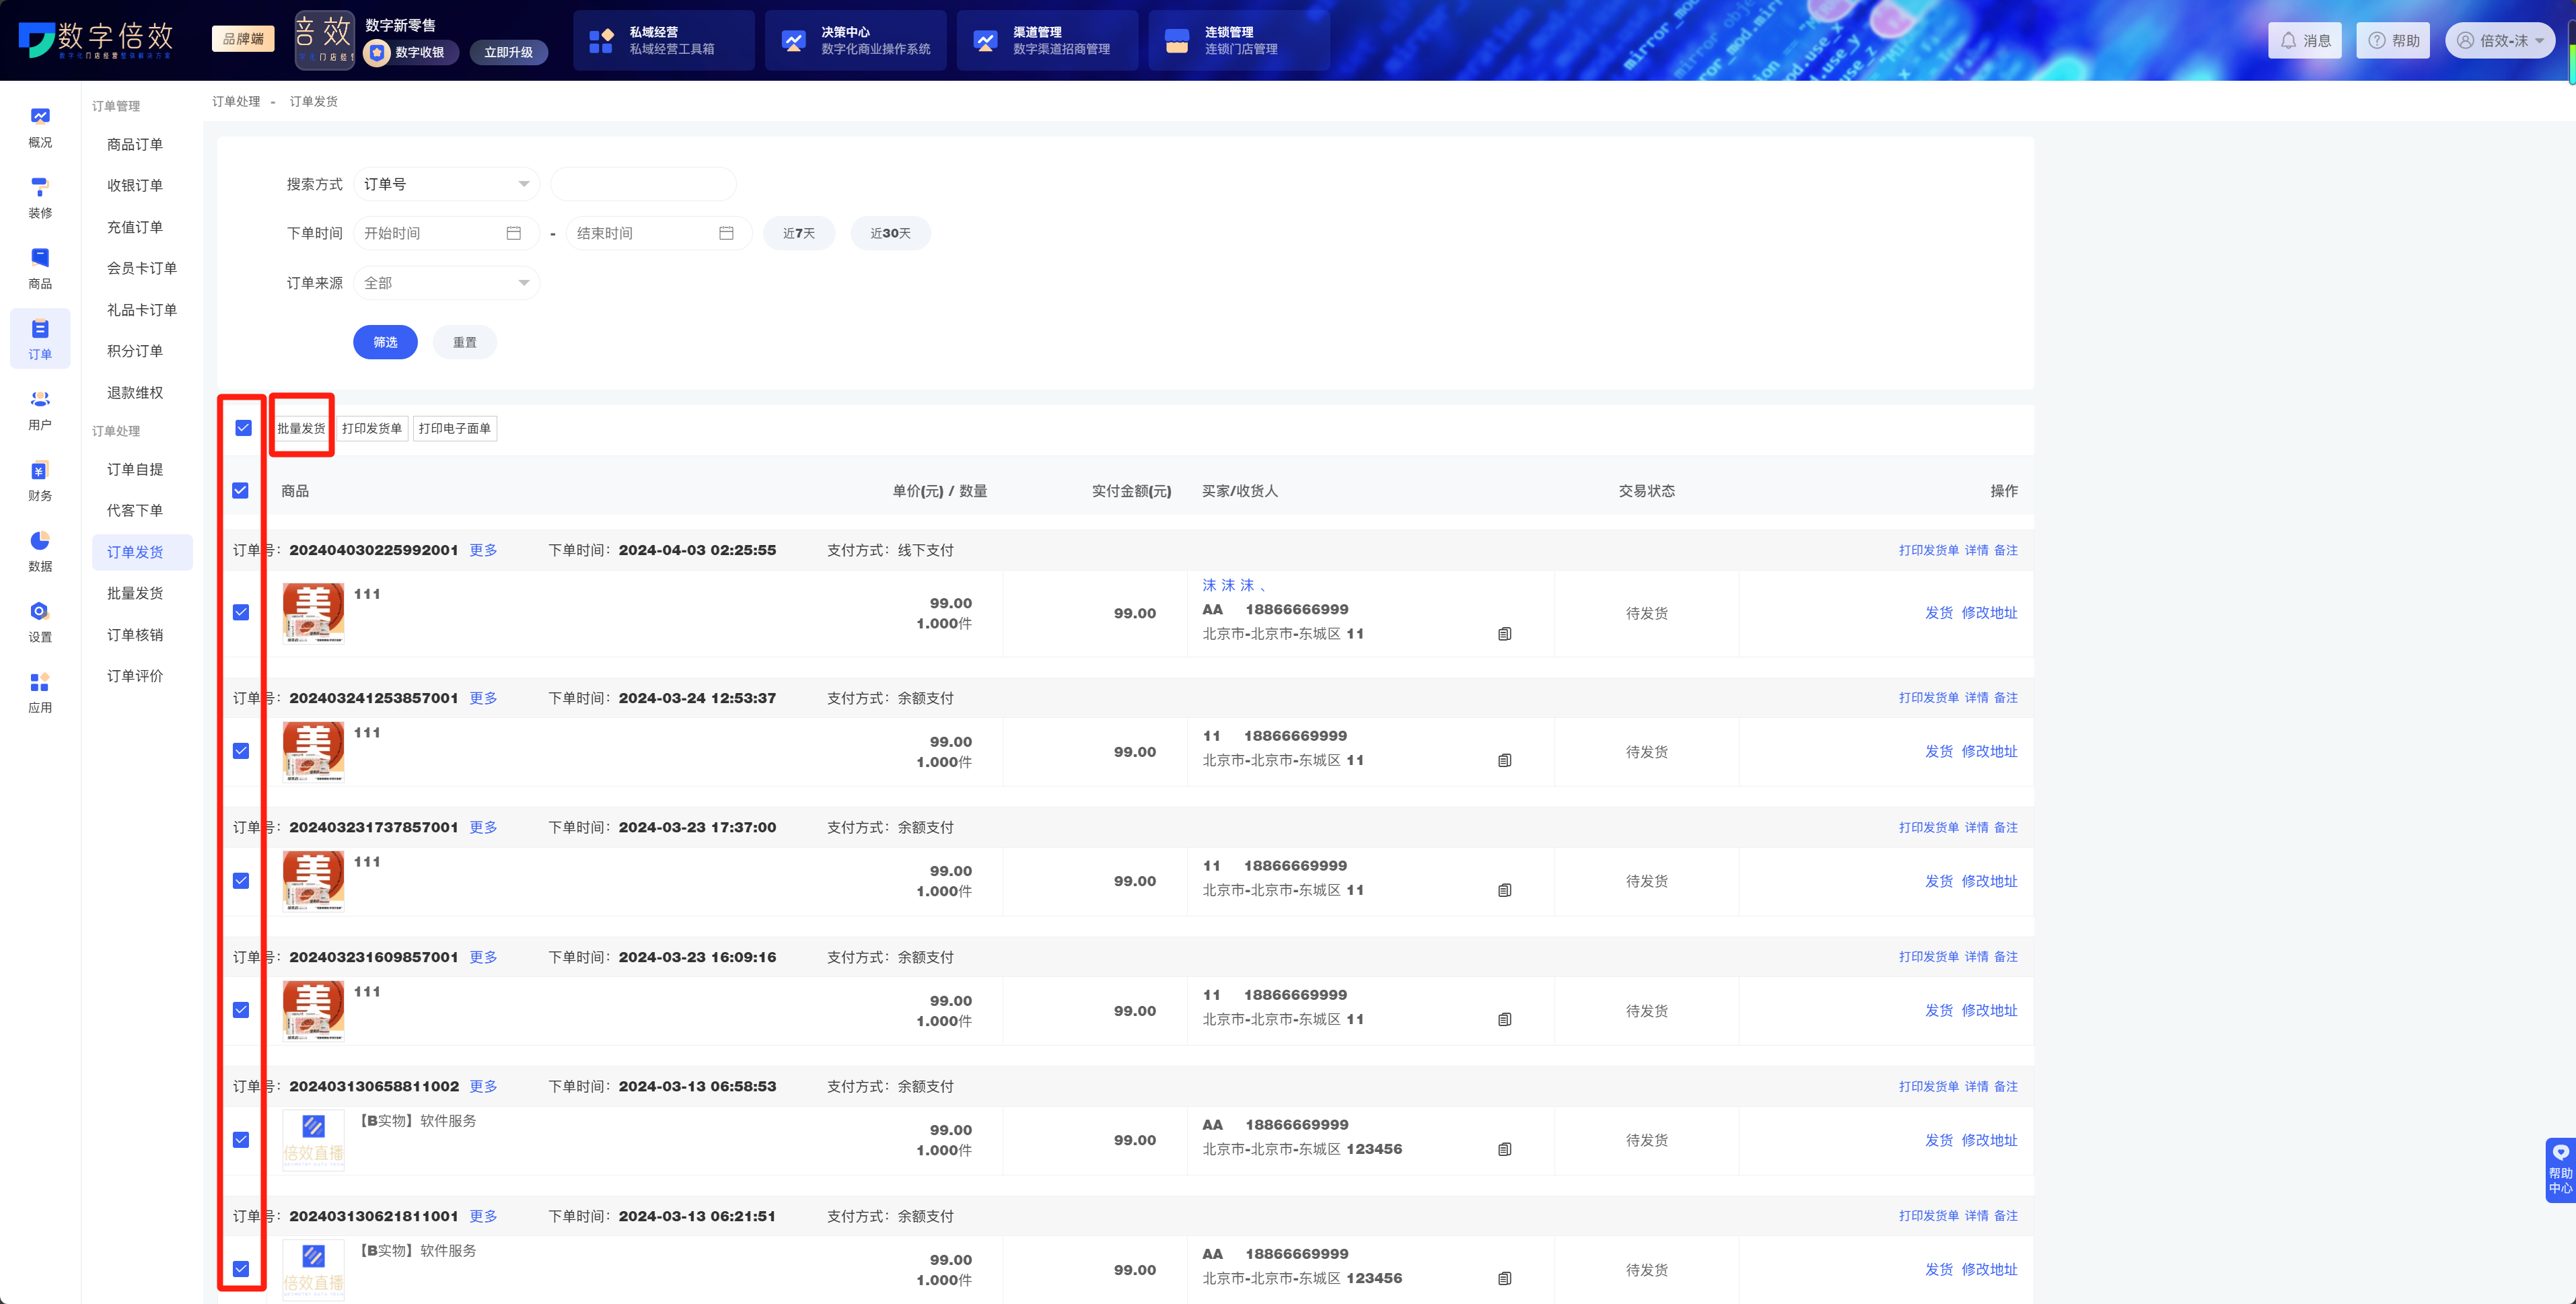The image size is (2576, 1304).
Task: Click the 渠道管理 chart icon
Action: point(985,41)
